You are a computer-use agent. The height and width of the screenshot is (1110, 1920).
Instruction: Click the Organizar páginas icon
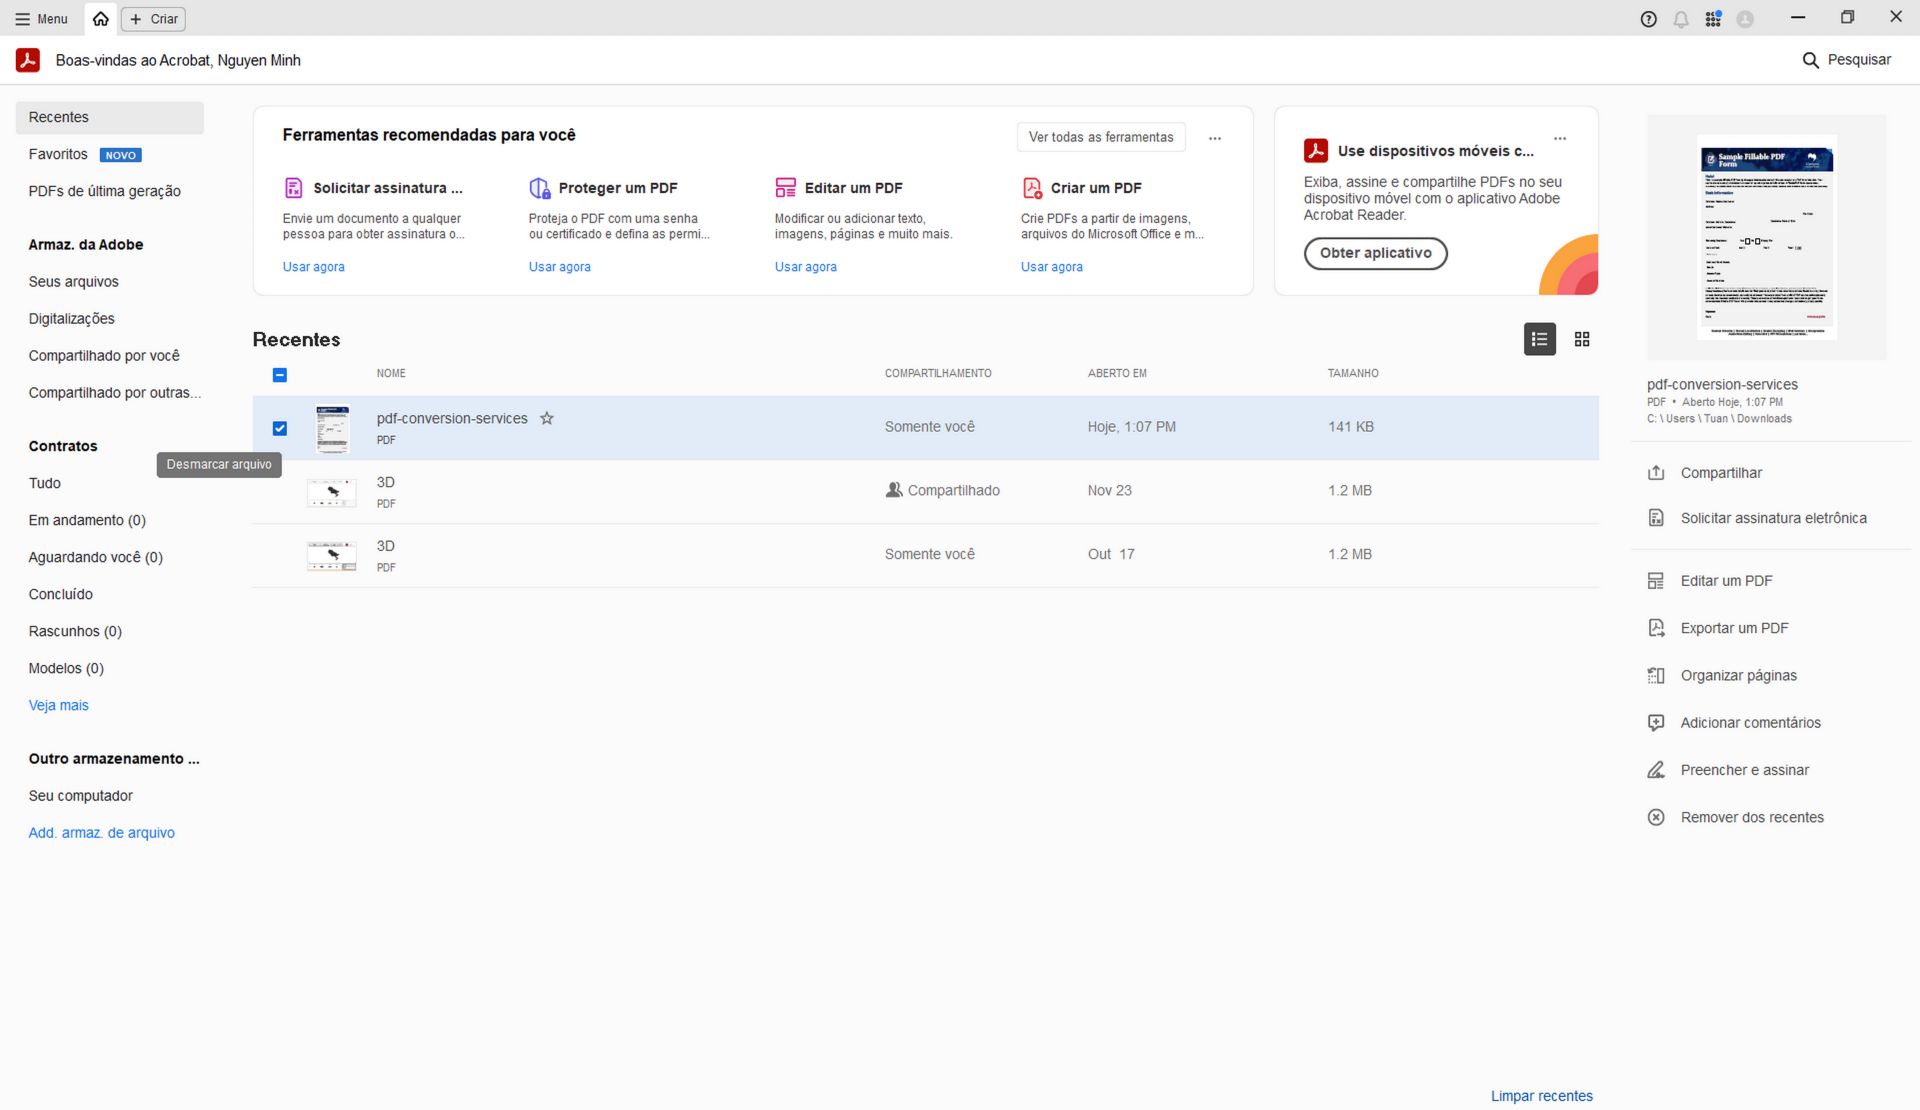point(1656,676)
